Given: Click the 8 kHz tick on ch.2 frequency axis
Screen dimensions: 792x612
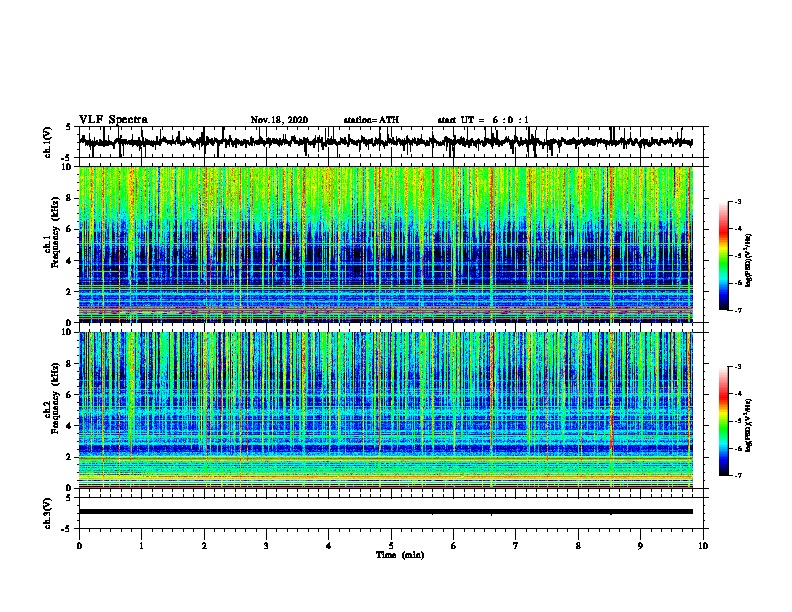Looking at the screenshot, I should point(70,364).
